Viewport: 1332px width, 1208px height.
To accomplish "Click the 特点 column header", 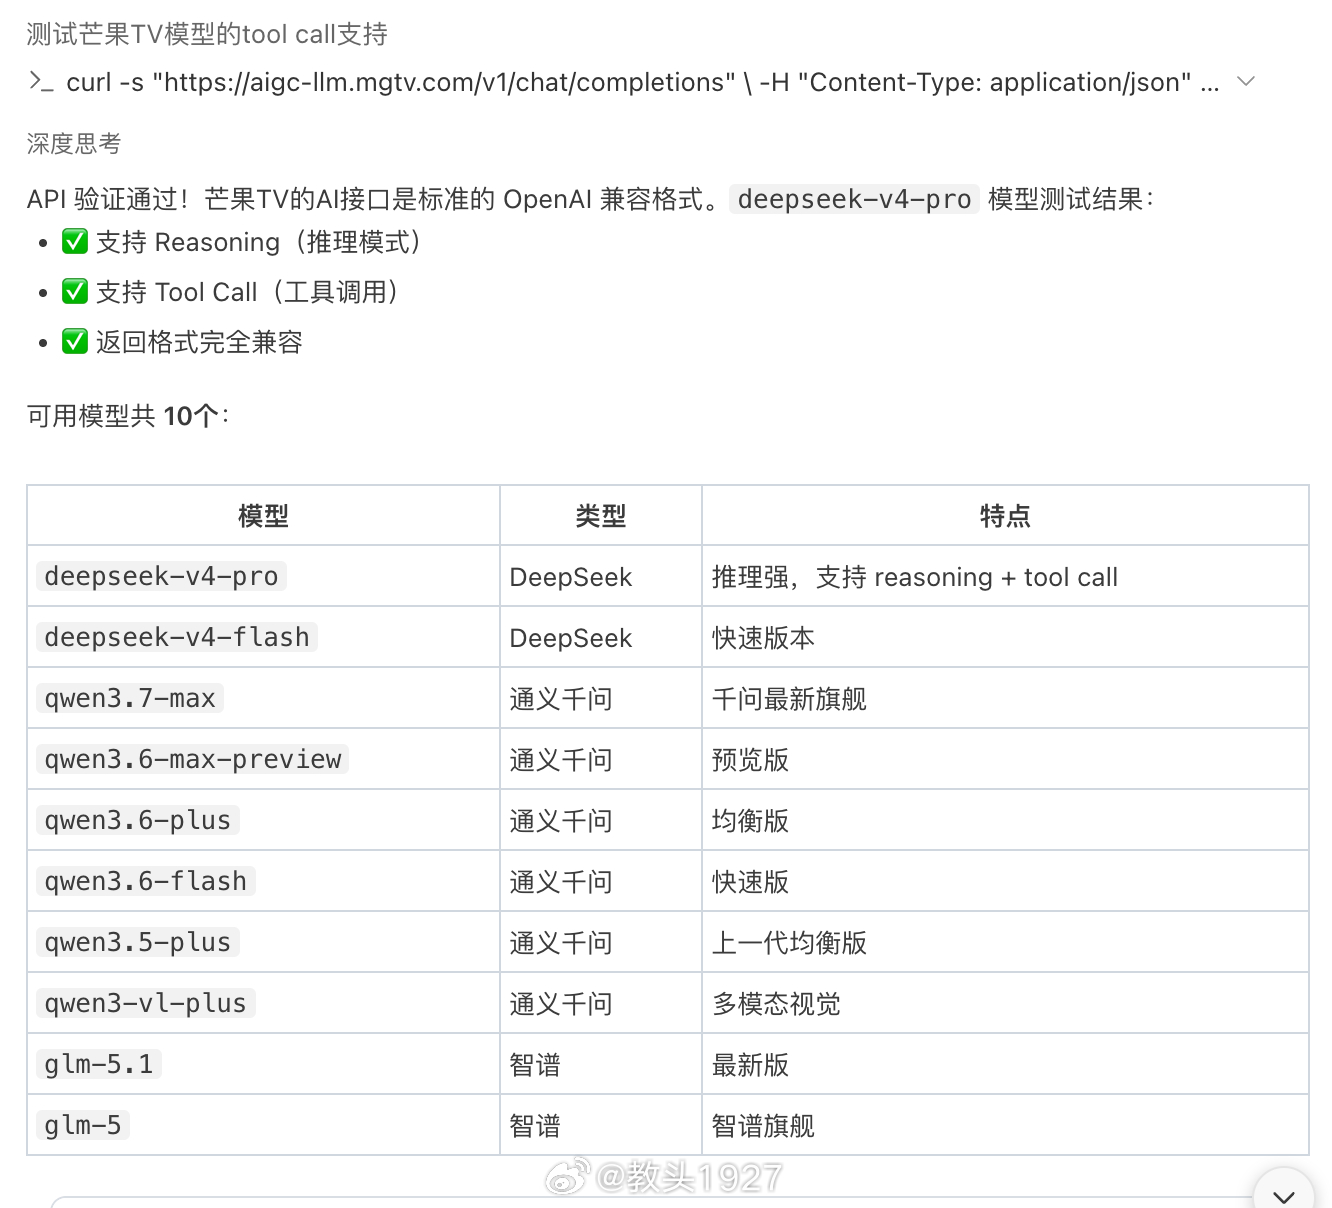I will (1005, 516).
